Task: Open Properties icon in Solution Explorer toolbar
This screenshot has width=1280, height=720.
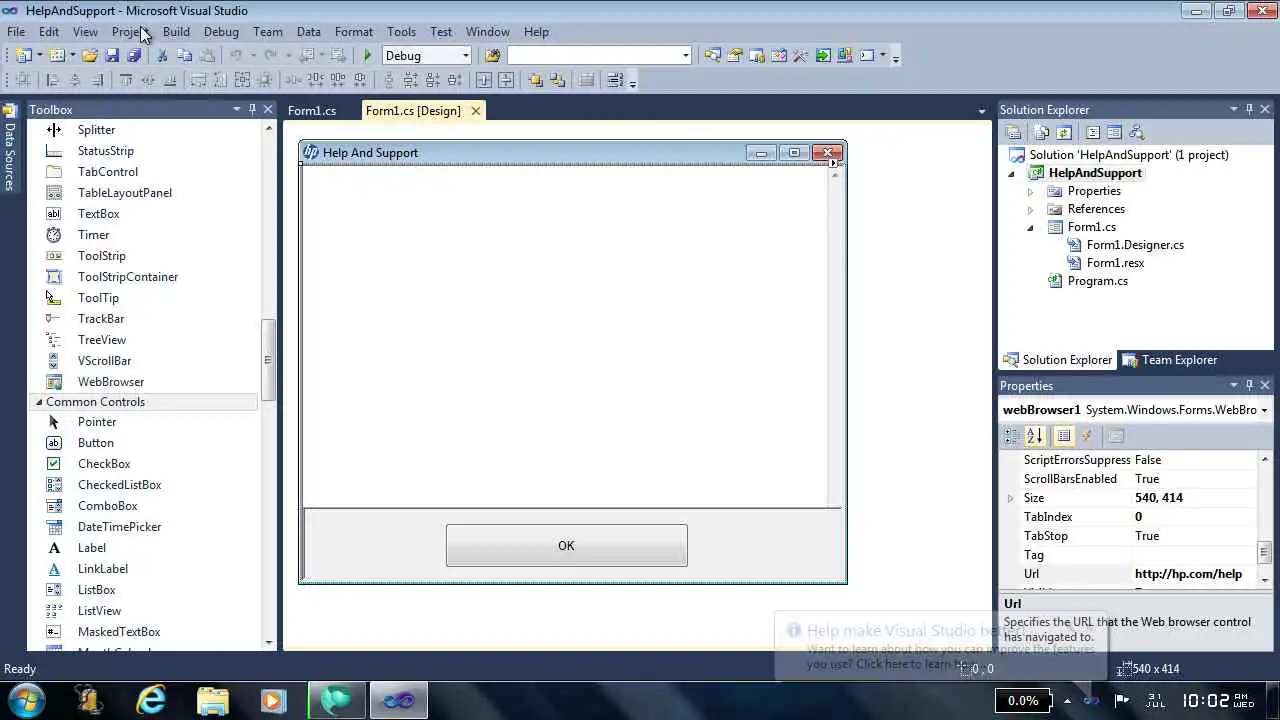Action: pos(1013,132)
